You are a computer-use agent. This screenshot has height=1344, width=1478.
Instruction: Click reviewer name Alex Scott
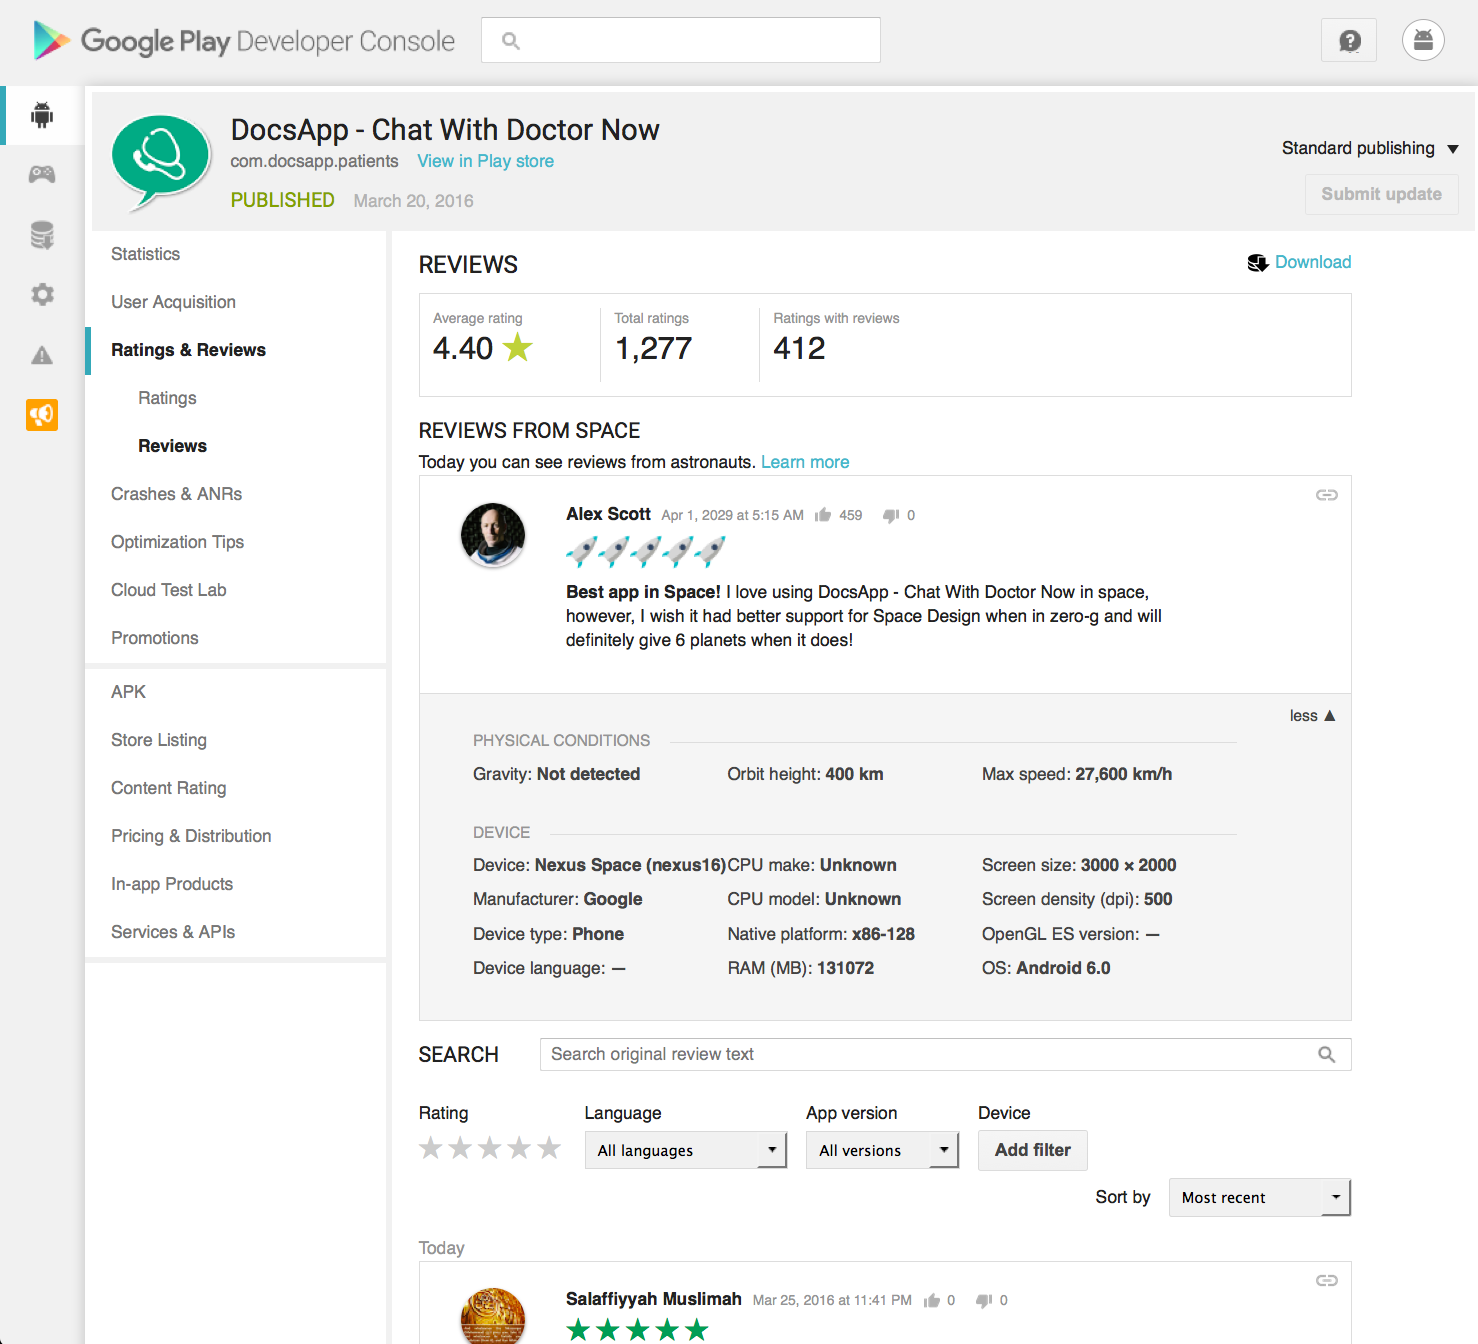point(608,514)
